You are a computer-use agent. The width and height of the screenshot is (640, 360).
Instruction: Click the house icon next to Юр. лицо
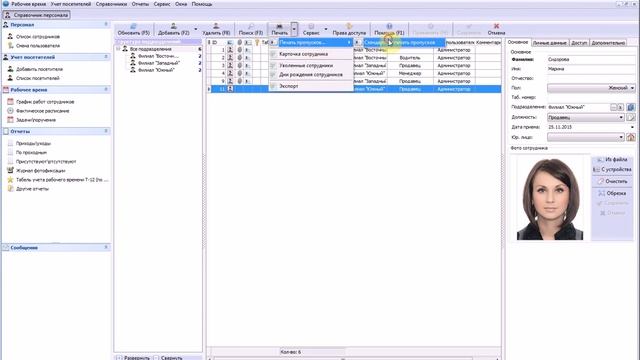[x=631, y=137]
